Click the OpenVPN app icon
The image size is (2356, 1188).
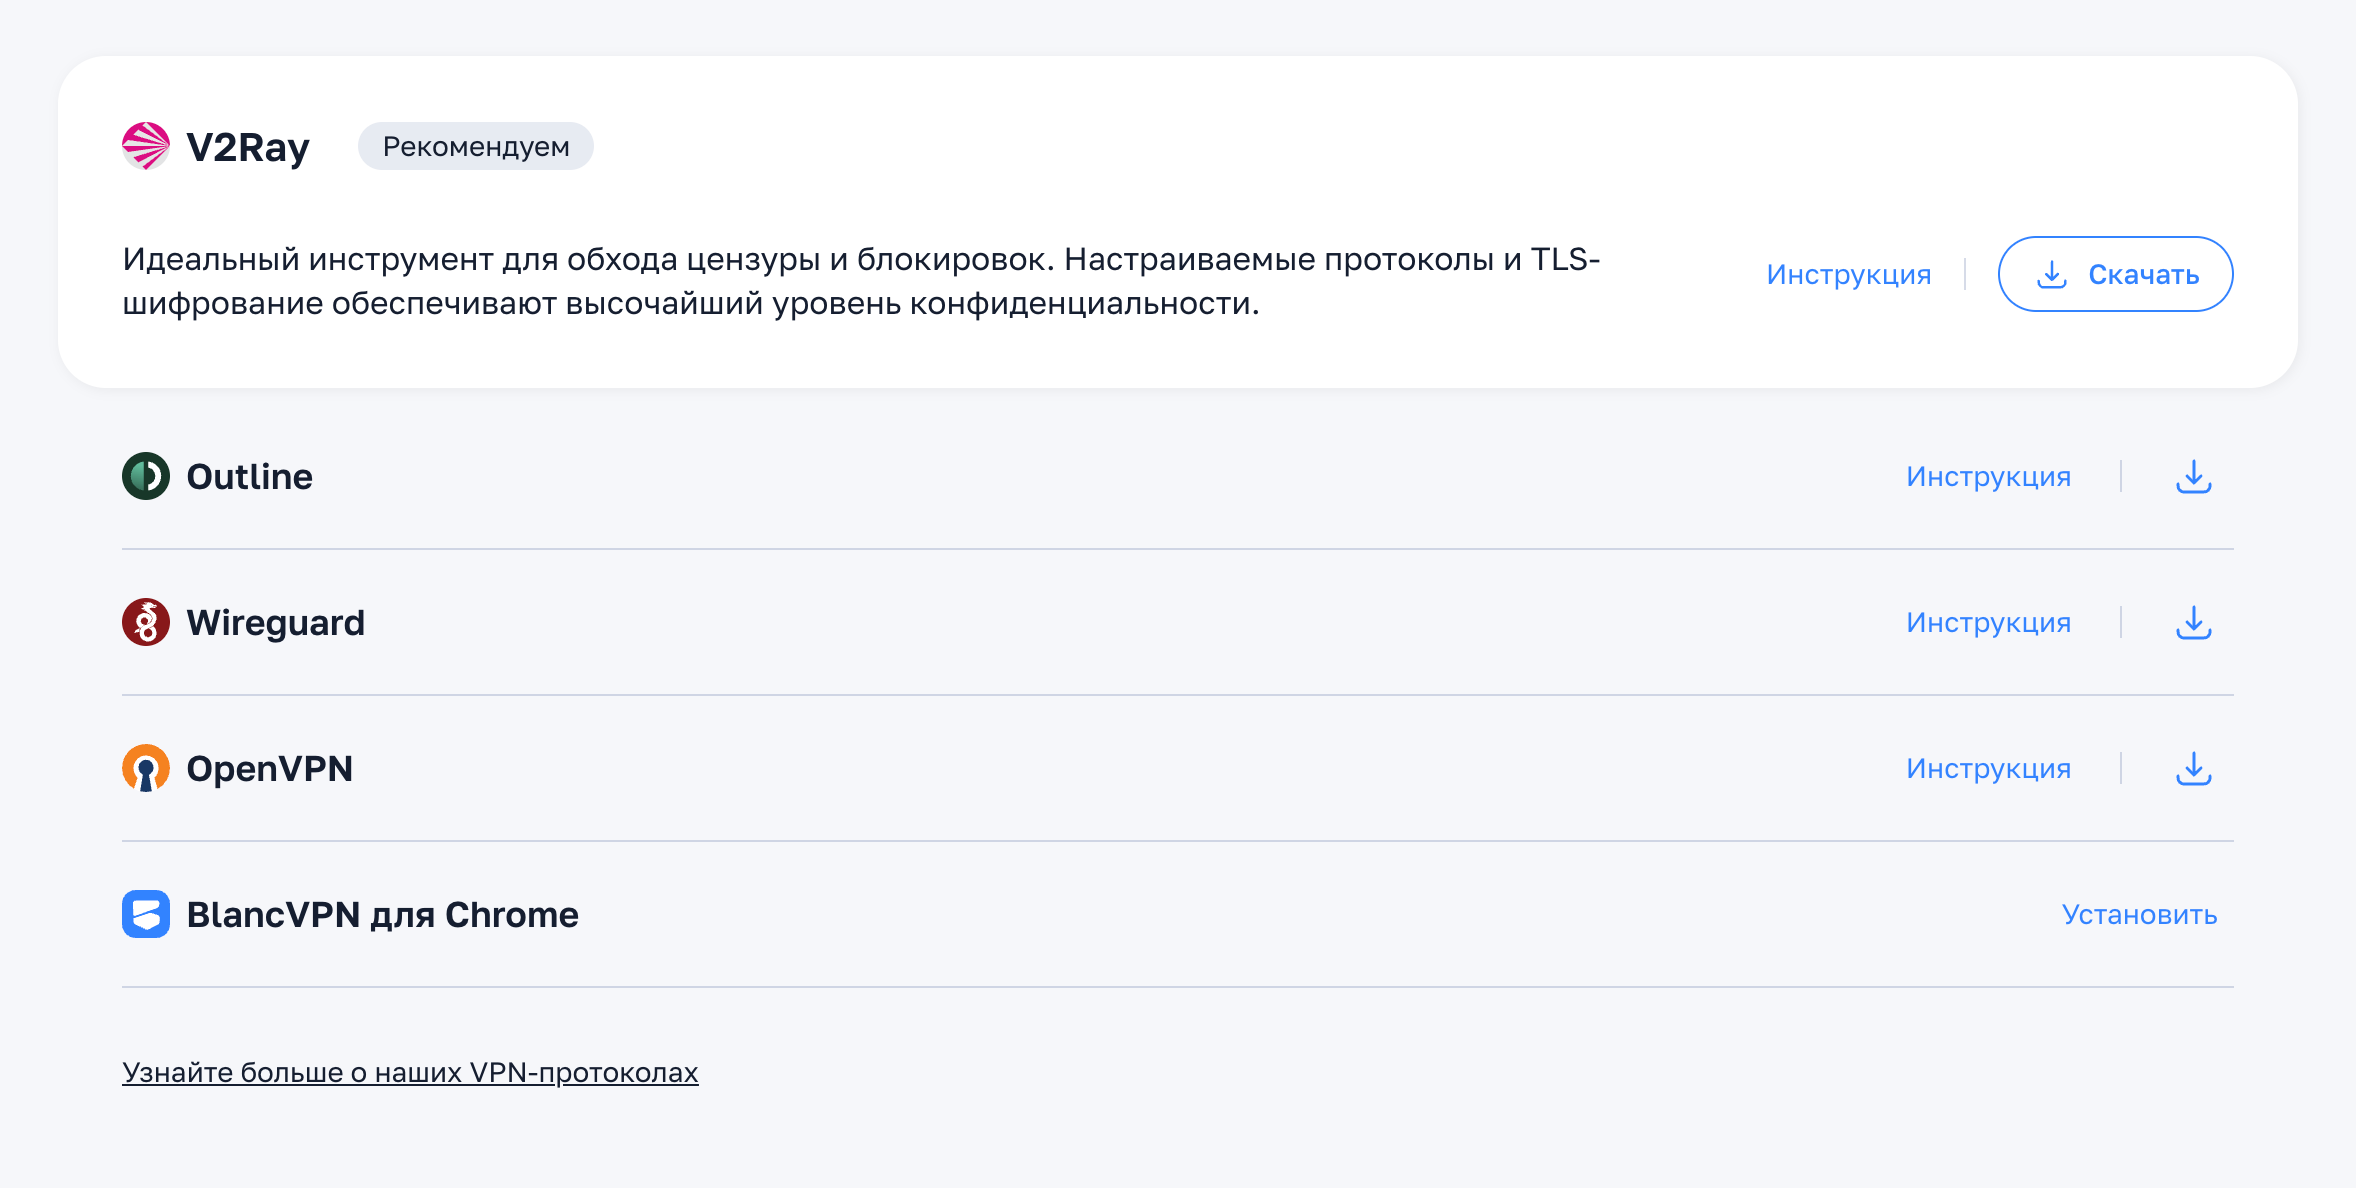(146, 768)
